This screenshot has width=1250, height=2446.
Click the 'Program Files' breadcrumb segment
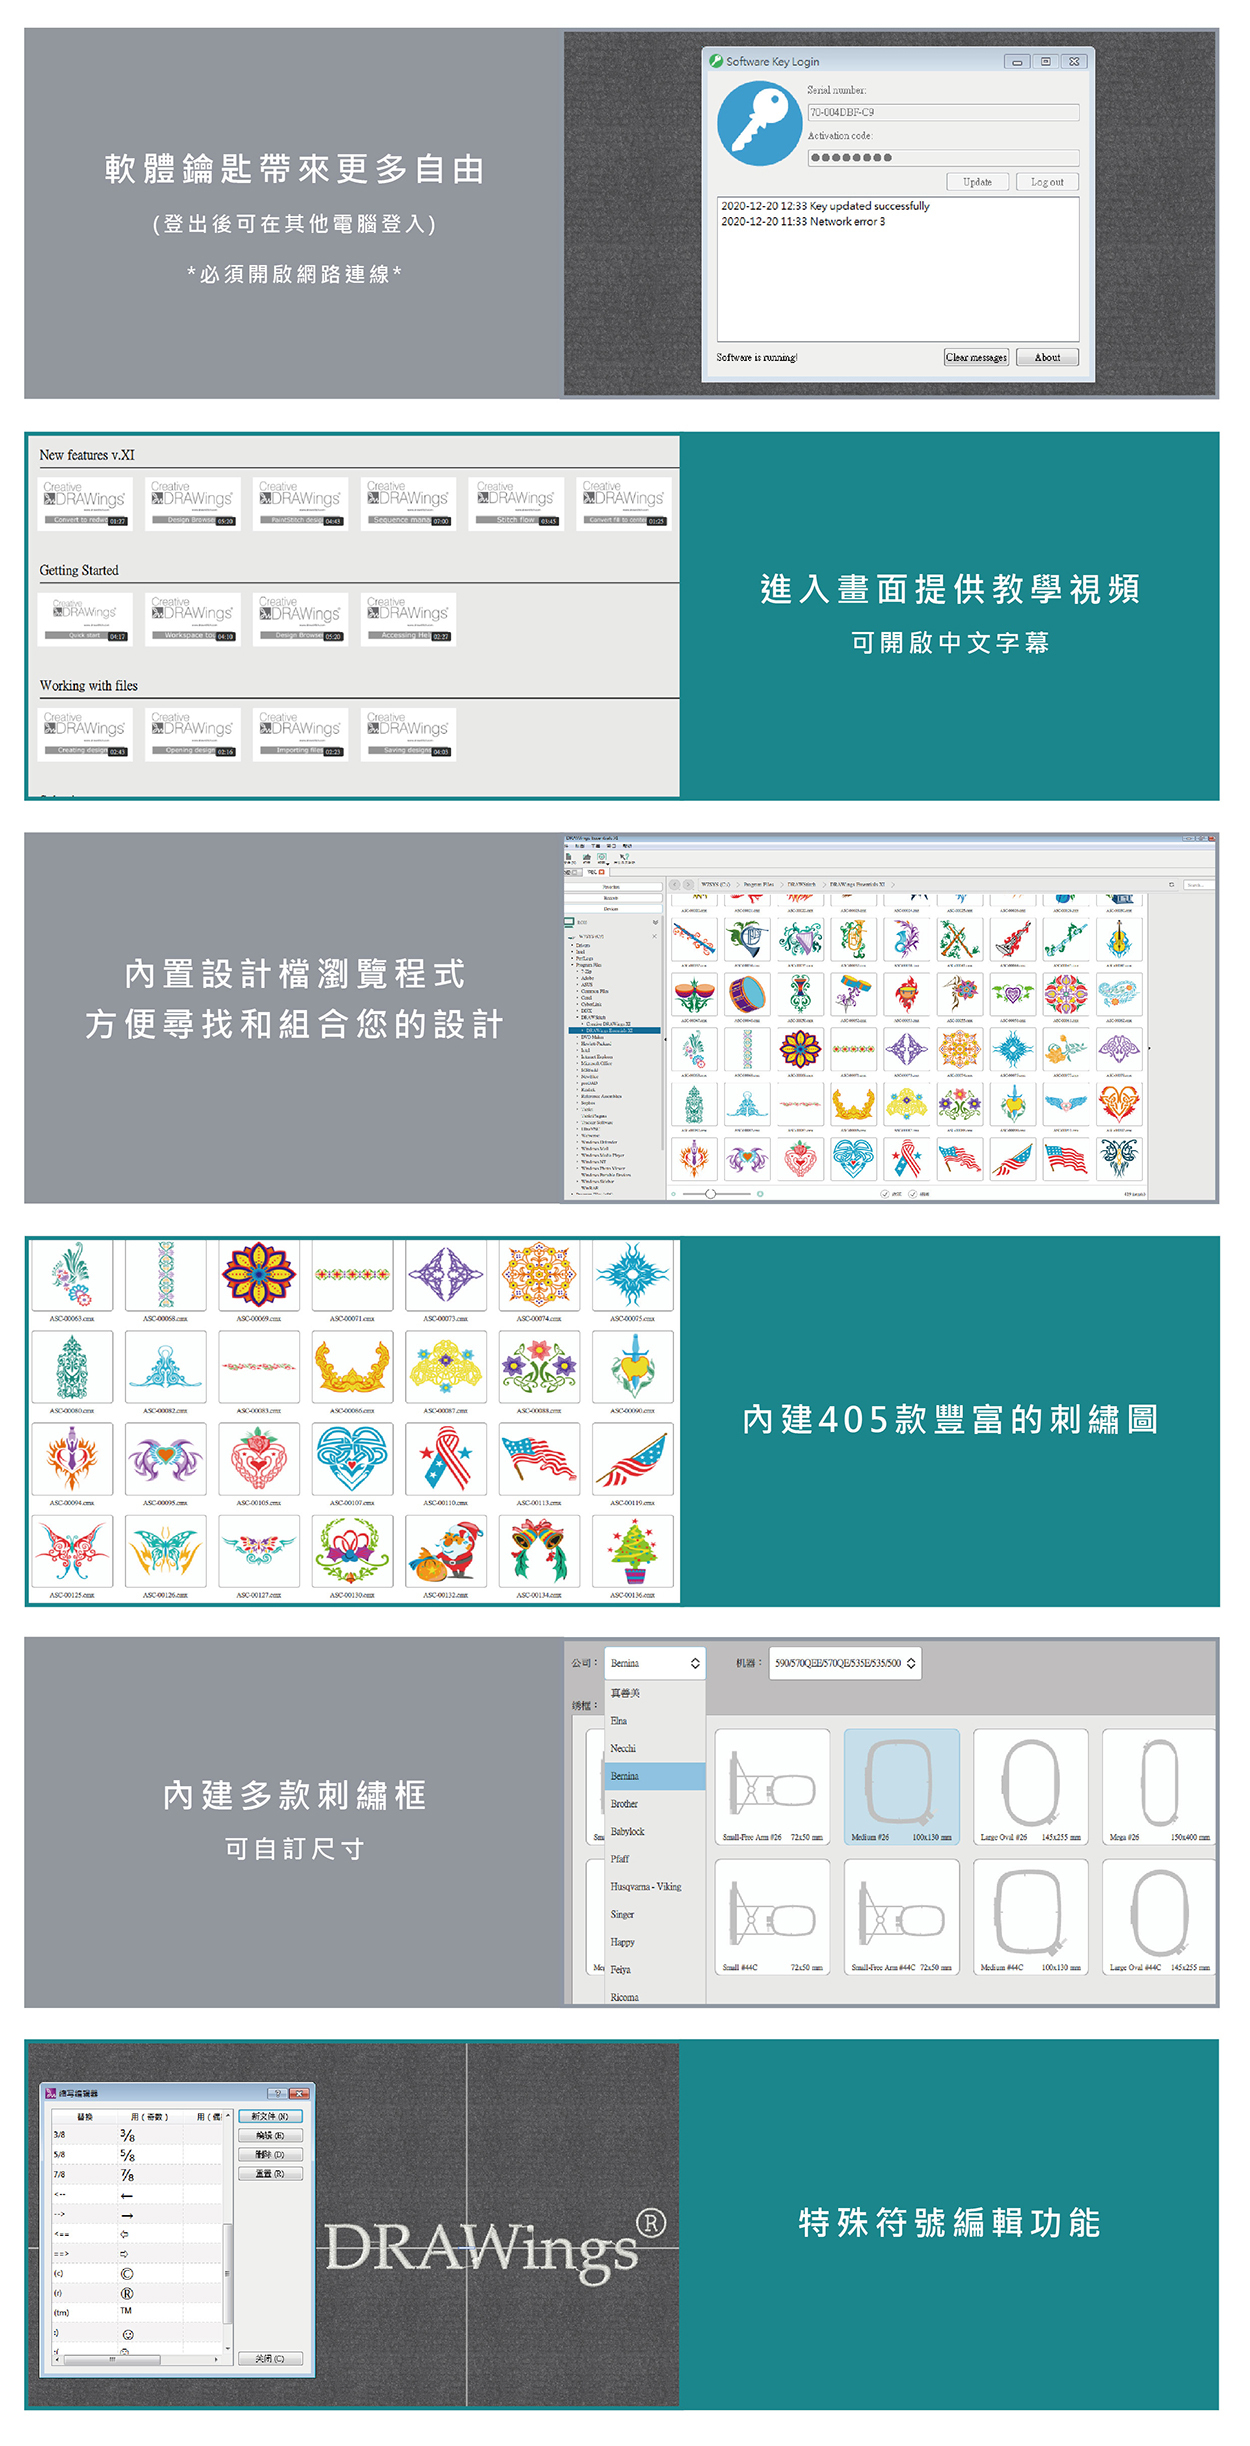[x=758, y=885]
